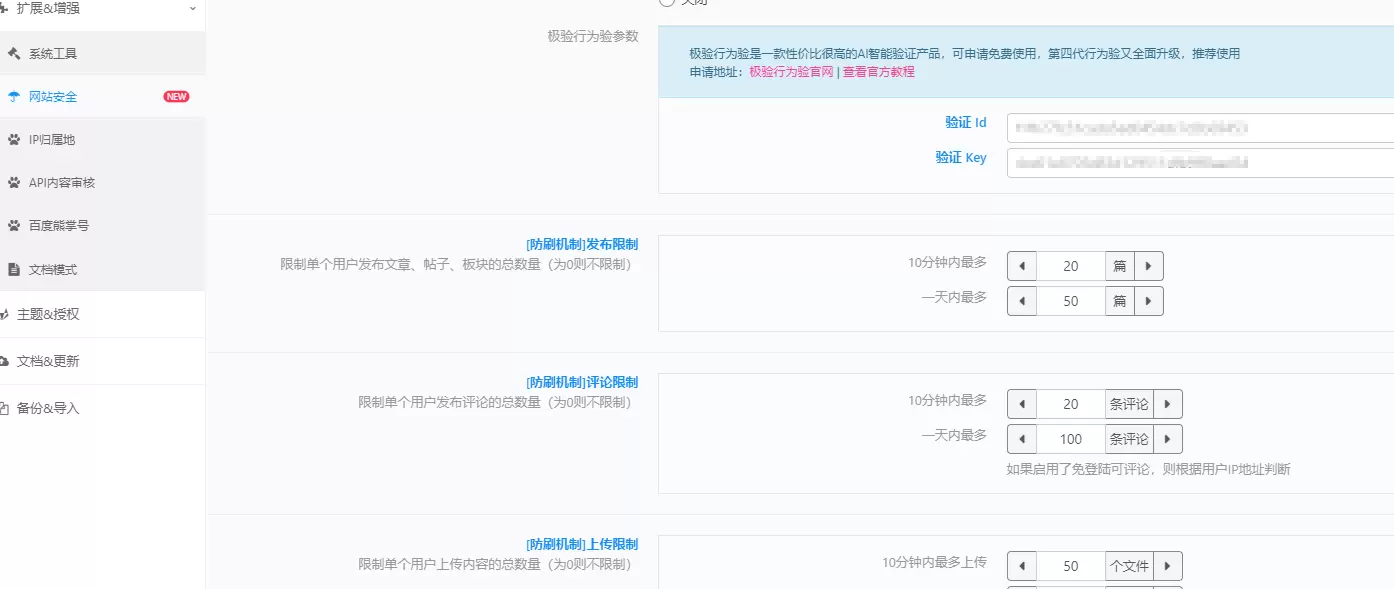The image size is (1394, 589).
Task: Click 发布限制 一天内 number field showing 50
Action: 1071,300
